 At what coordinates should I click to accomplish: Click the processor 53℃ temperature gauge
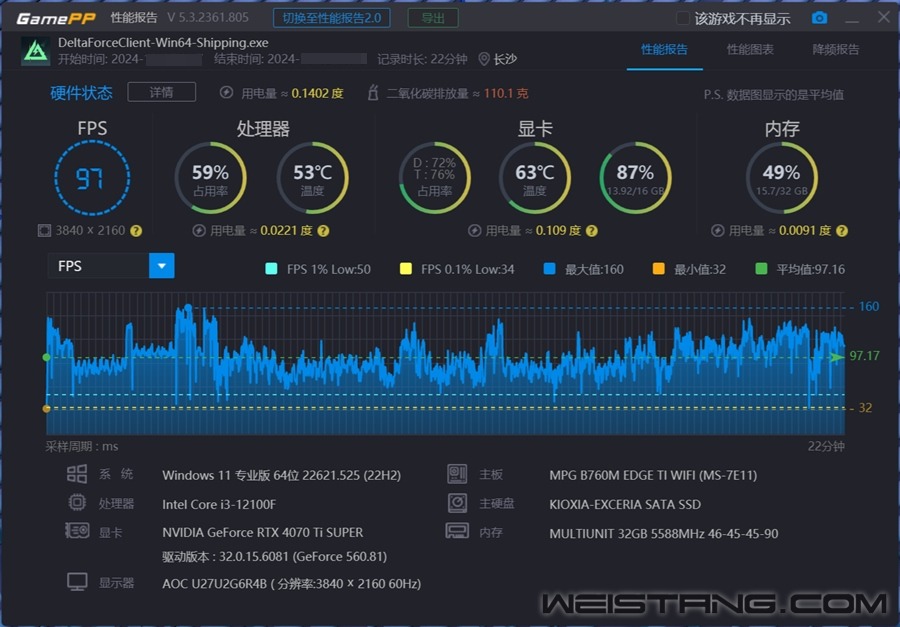click(313, 178)
